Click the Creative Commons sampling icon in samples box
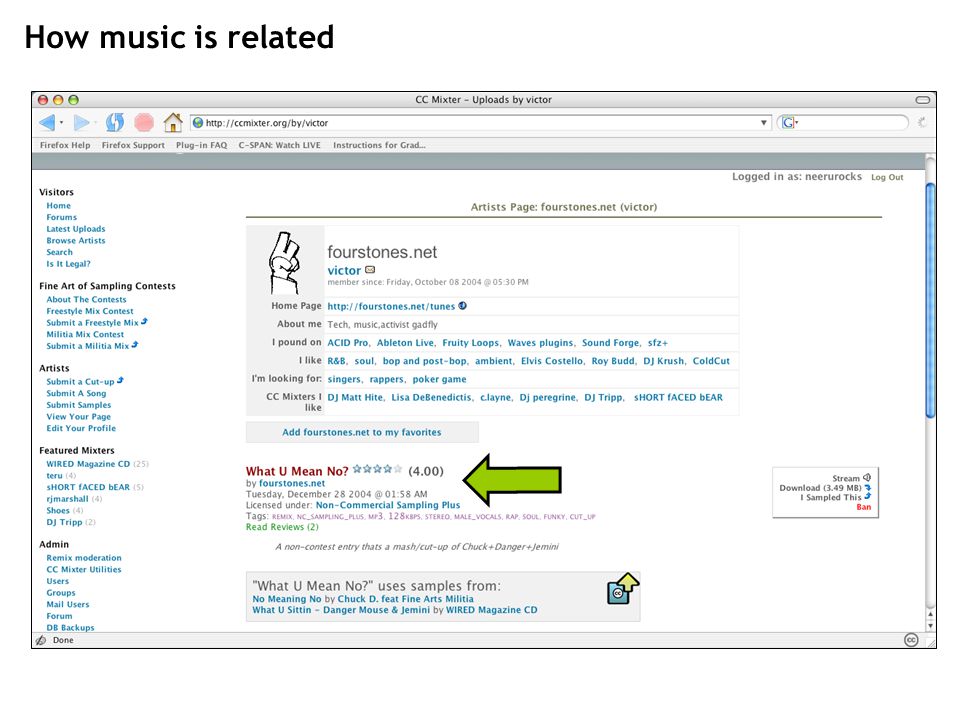 point(622,589)
